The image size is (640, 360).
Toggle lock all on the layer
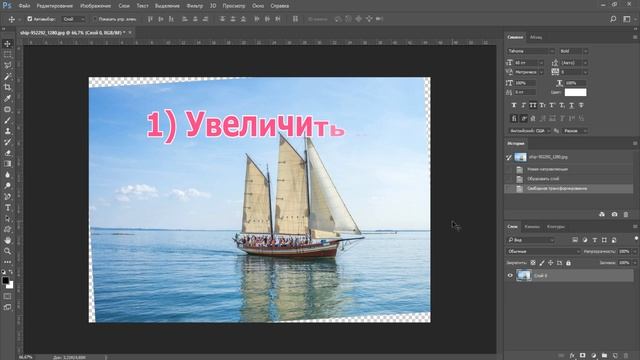[568, 263]
